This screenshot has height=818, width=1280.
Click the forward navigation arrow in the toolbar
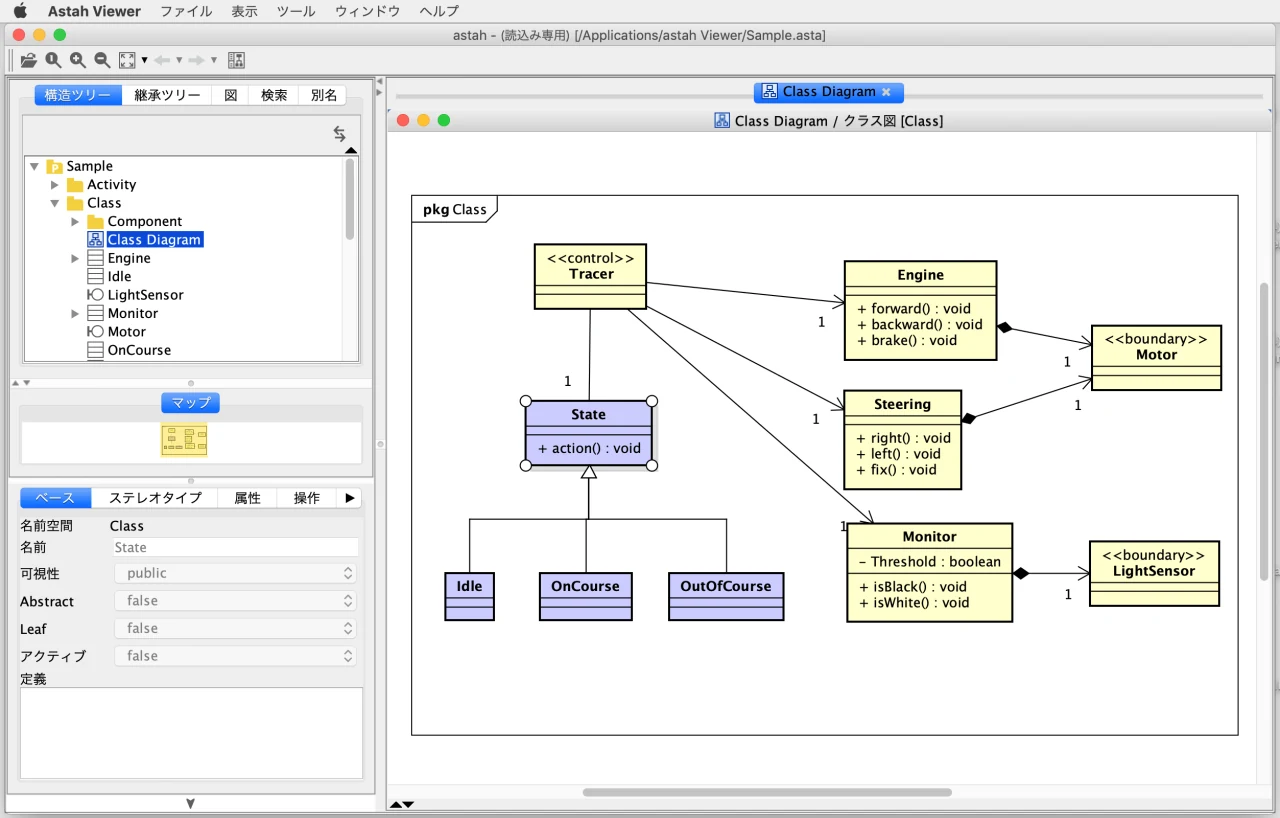[197, 60]
